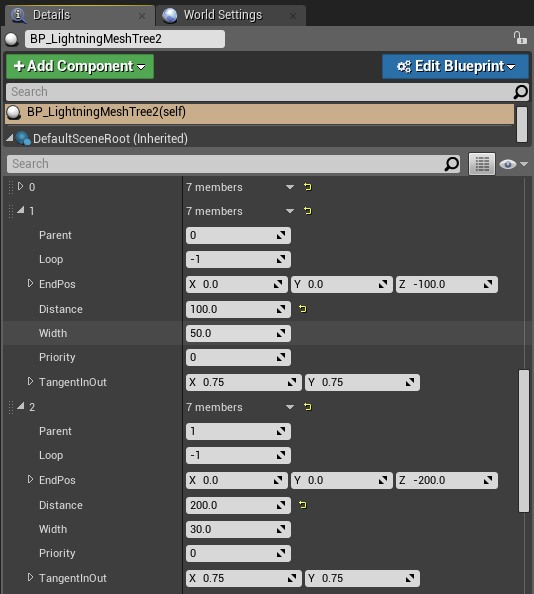Click element 2 Distance field 200.0

point(238,505)
